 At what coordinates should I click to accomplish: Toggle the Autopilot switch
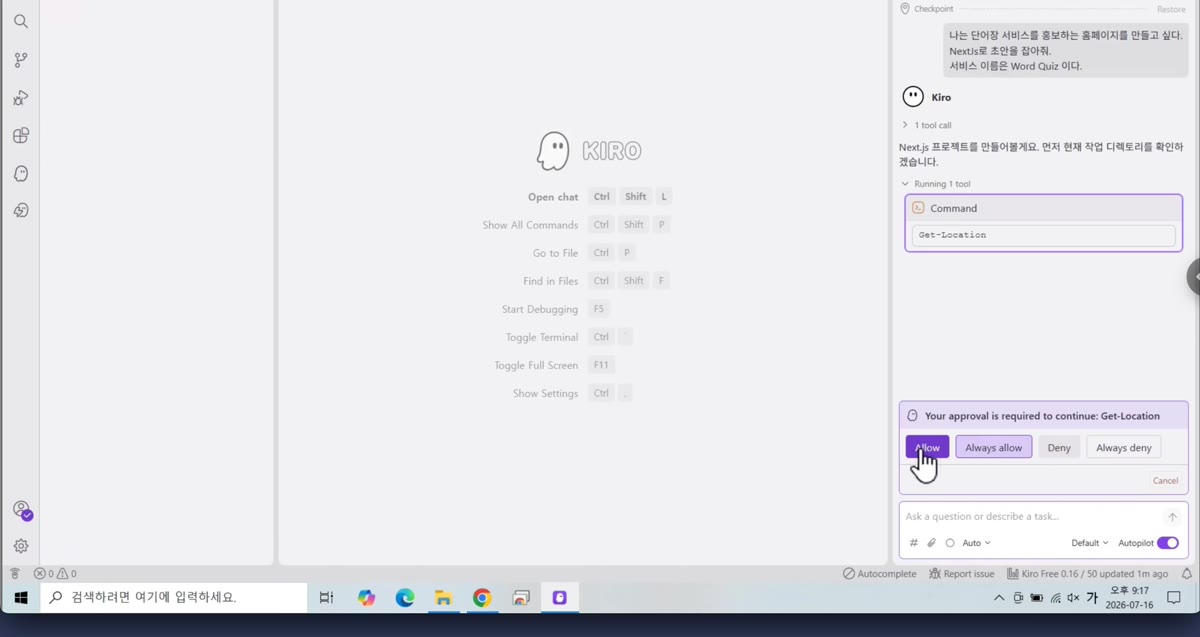point(1168,543)
